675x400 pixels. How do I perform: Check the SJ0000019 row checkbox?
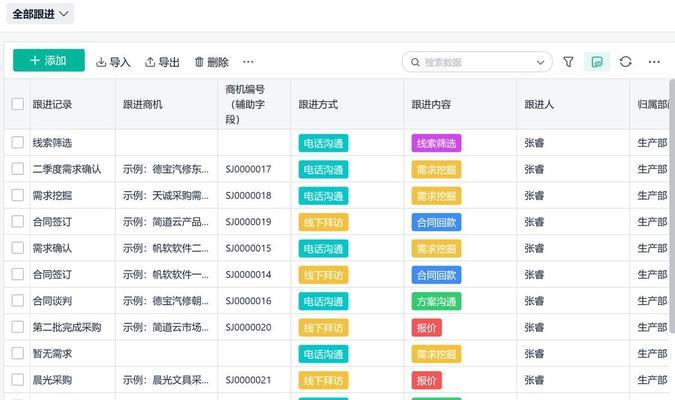tap(18, 221)
